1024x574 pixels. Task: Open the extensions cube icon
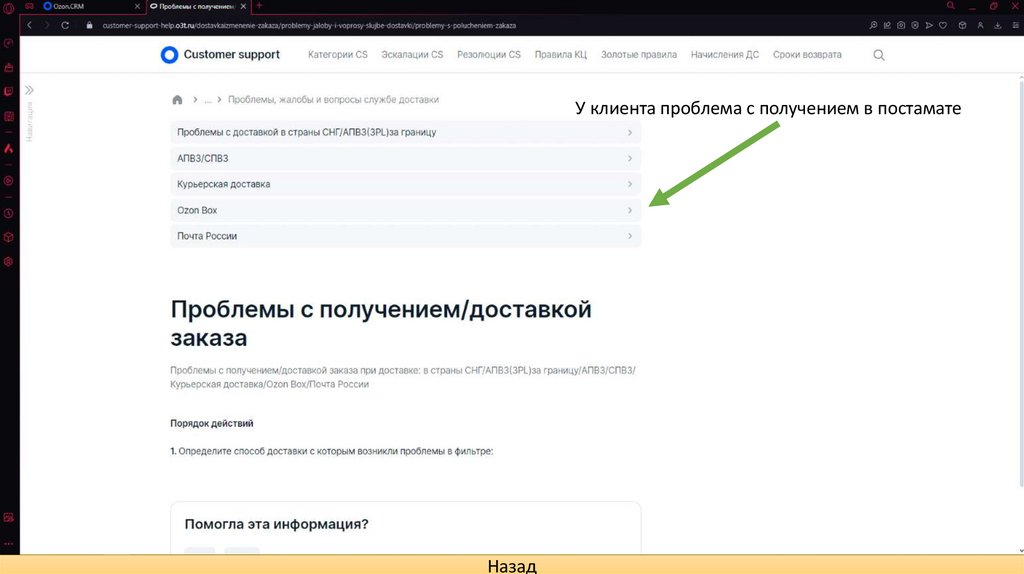pos(962,25)
